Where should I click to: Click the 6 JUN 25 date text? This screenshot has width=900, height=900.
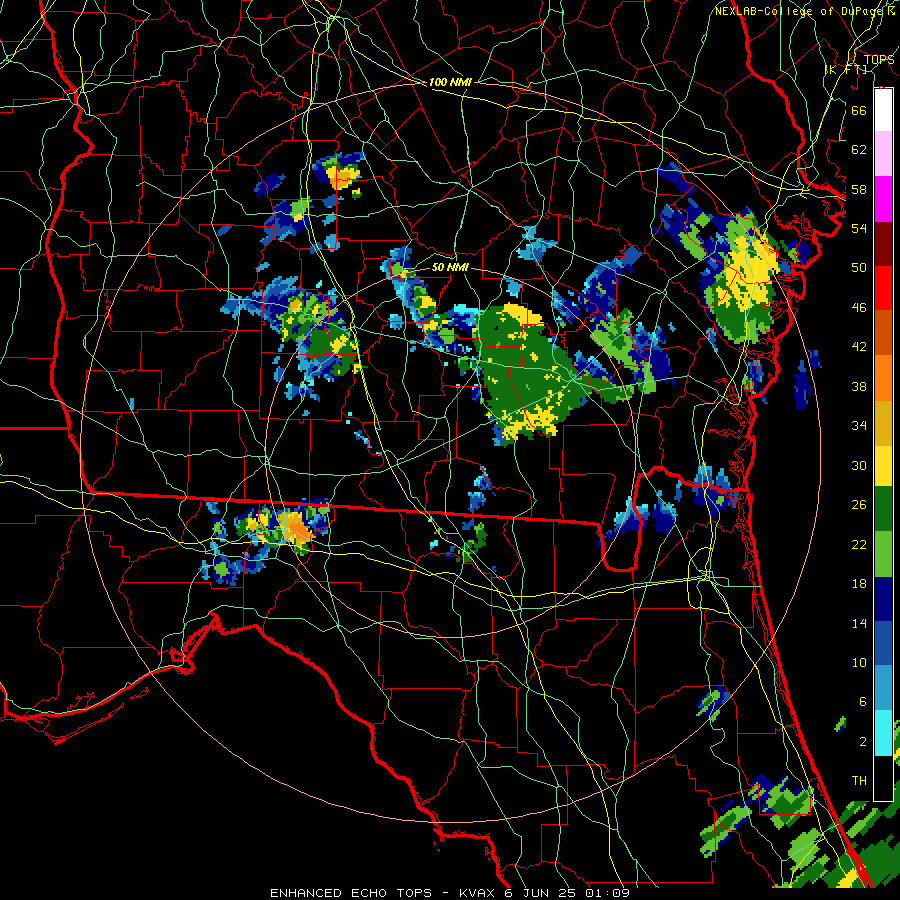coord(542,893)
